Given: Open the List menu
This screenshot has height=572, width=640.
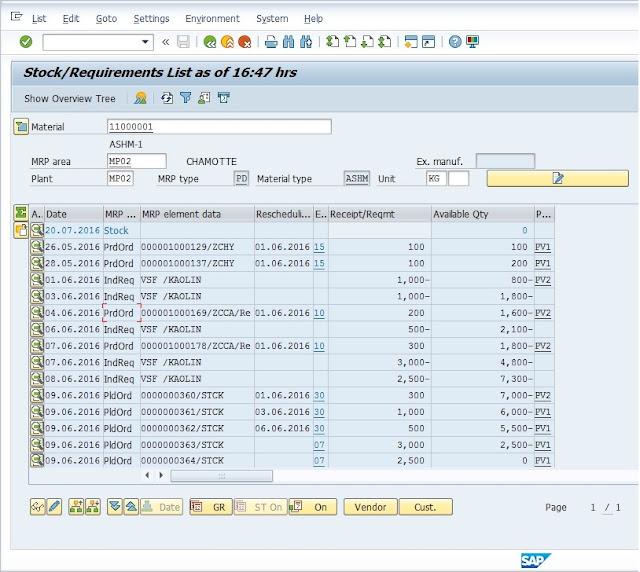Looking at the screenshot, I should [x=39, y=19].
